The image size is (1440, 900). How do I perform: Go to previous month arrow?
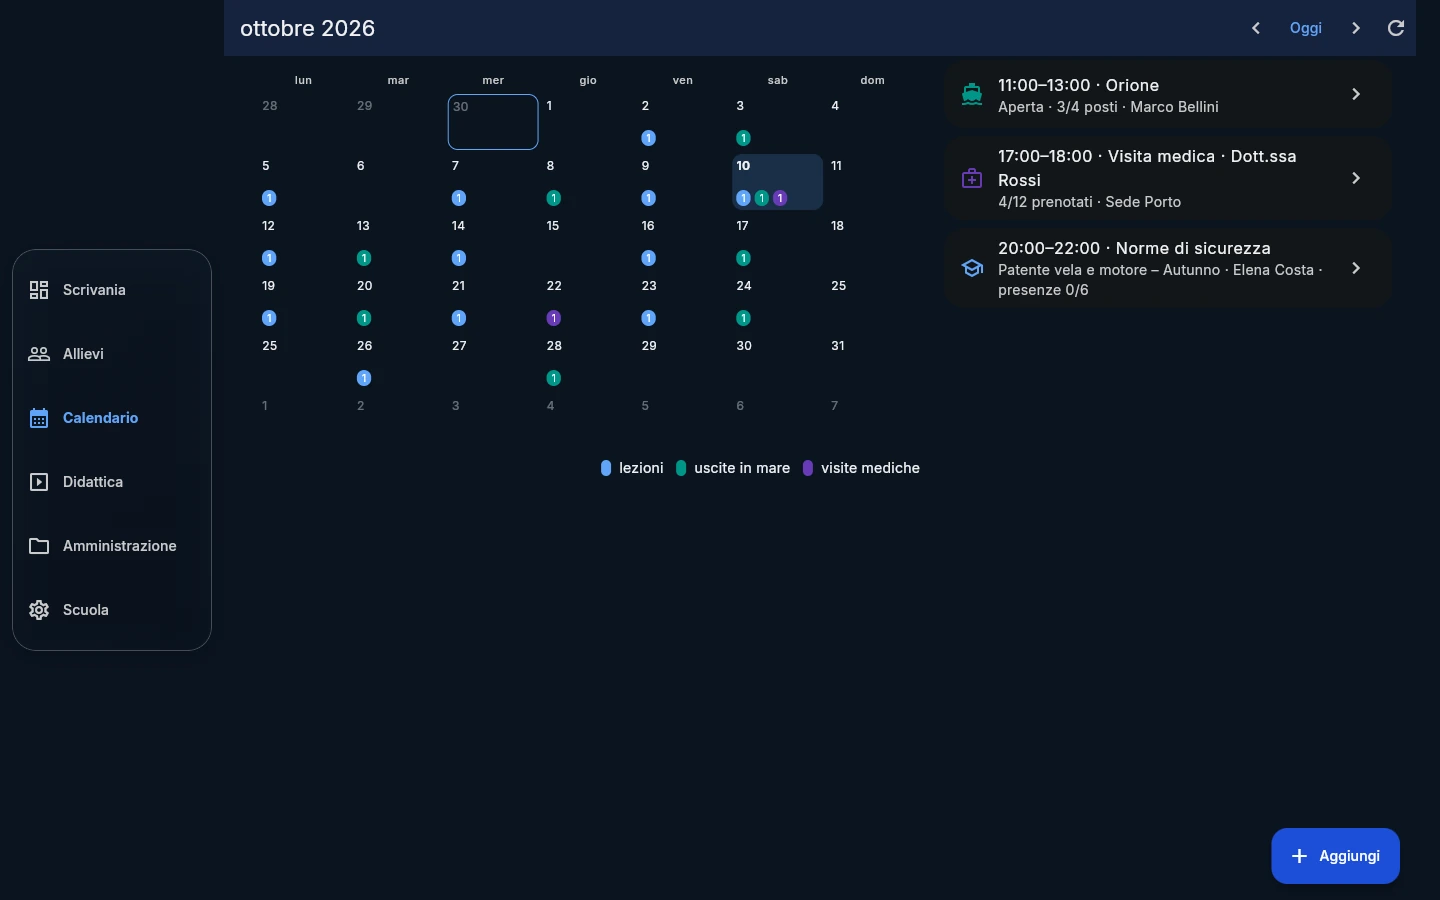tap(1256, 28)
